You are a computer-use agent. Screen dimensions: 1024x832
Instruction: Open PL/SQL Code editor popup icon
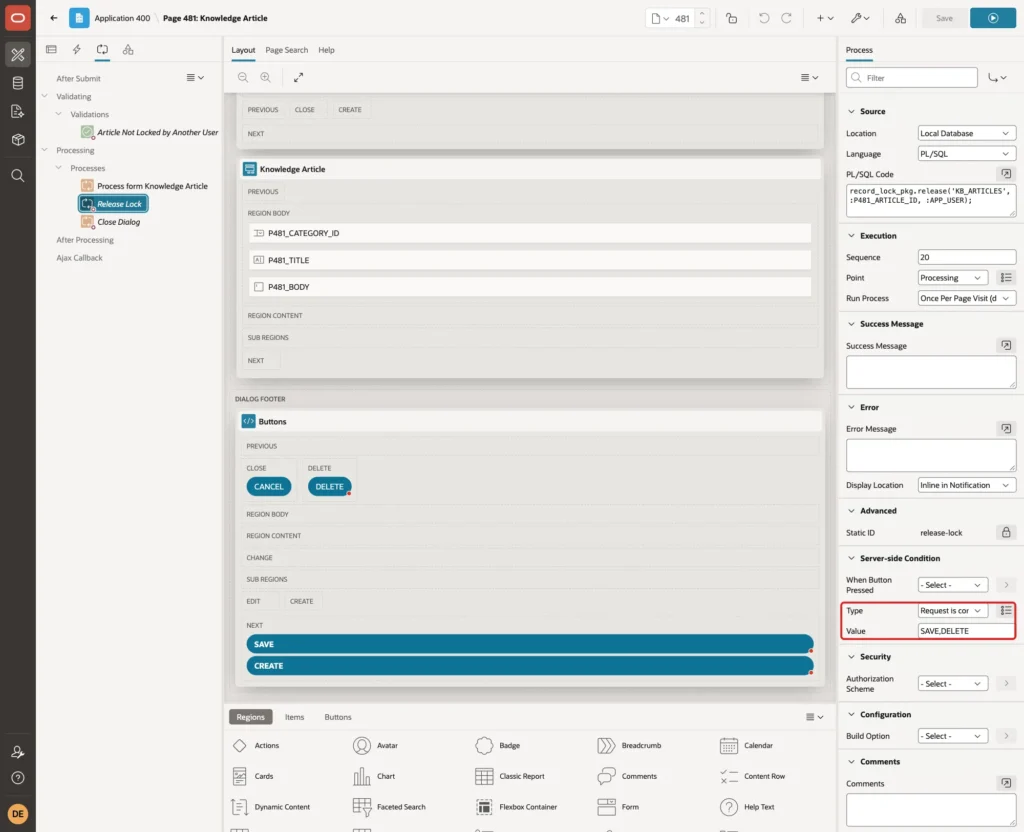1006,174
